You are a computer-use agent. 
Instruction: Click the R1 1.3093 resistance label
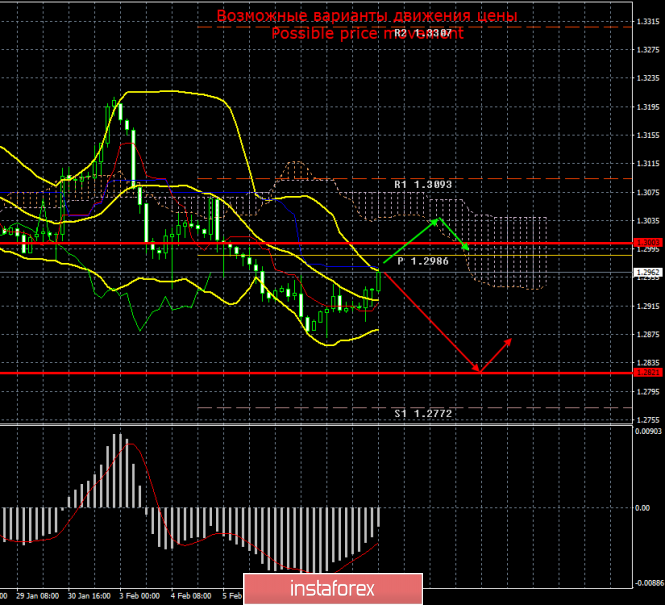[x=425, y=185]
